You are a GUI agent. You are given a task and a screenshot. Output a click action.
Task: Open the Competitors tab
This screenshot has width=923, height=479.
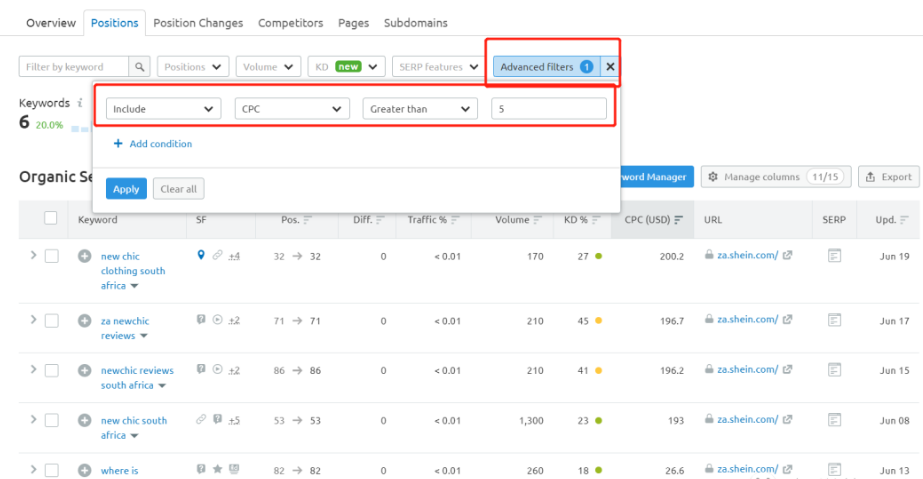coord(290,23)
